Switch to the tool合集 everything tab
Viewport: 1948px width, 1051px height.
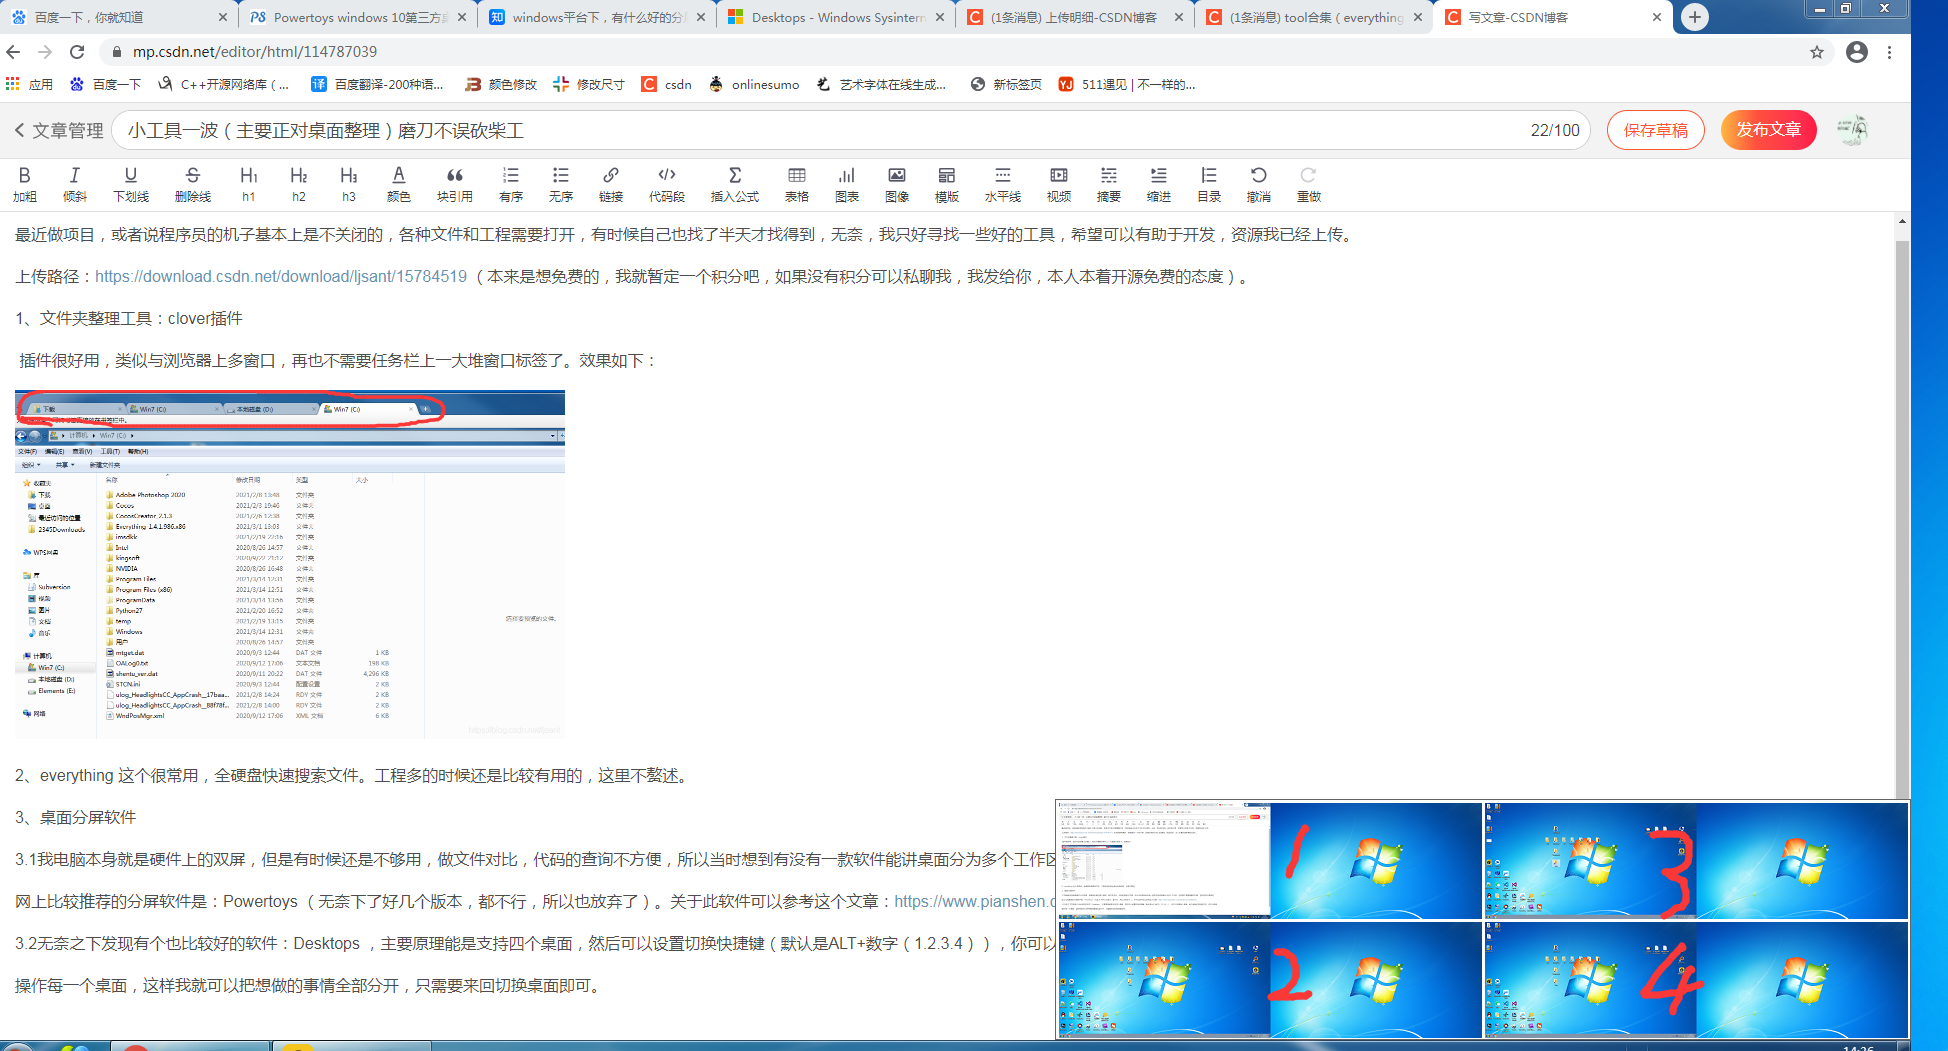[1313, 17]
